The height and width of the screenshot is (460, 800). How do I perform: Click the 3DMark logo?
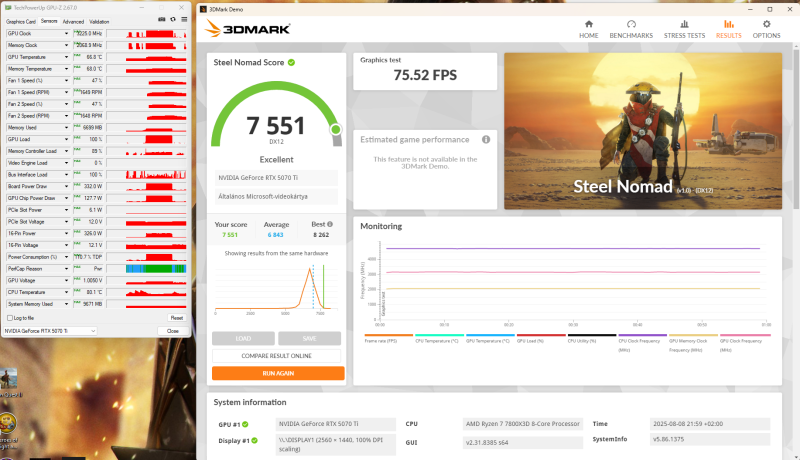click(x=247, y=29)
